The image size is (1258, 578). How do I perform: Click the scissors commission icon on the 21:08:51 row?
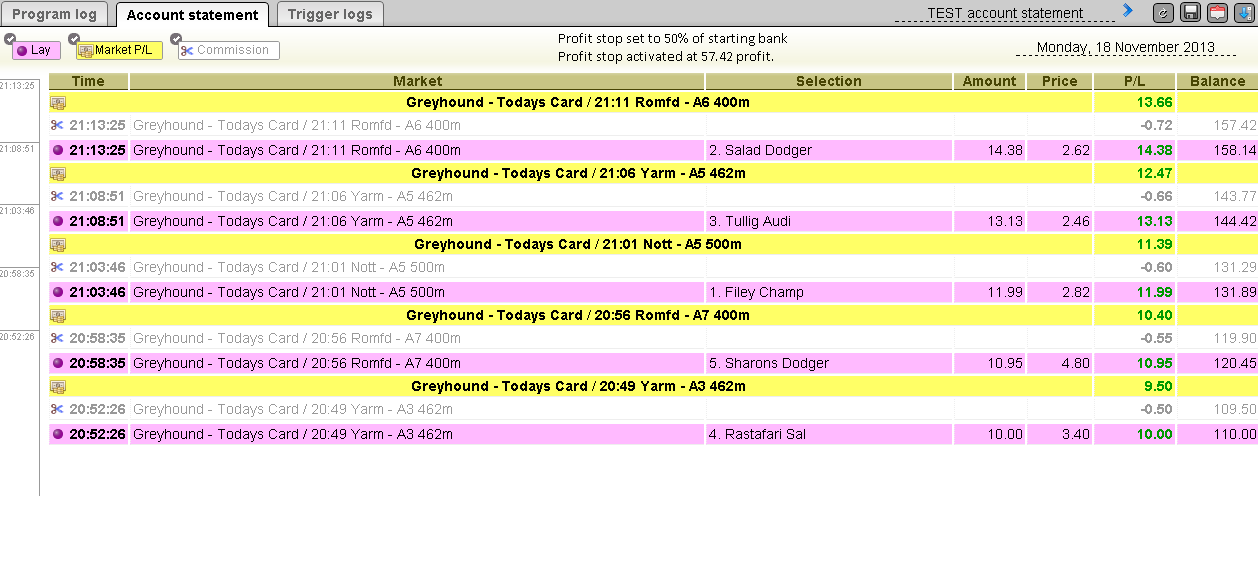pyautogui.click(x=58, y=196)
